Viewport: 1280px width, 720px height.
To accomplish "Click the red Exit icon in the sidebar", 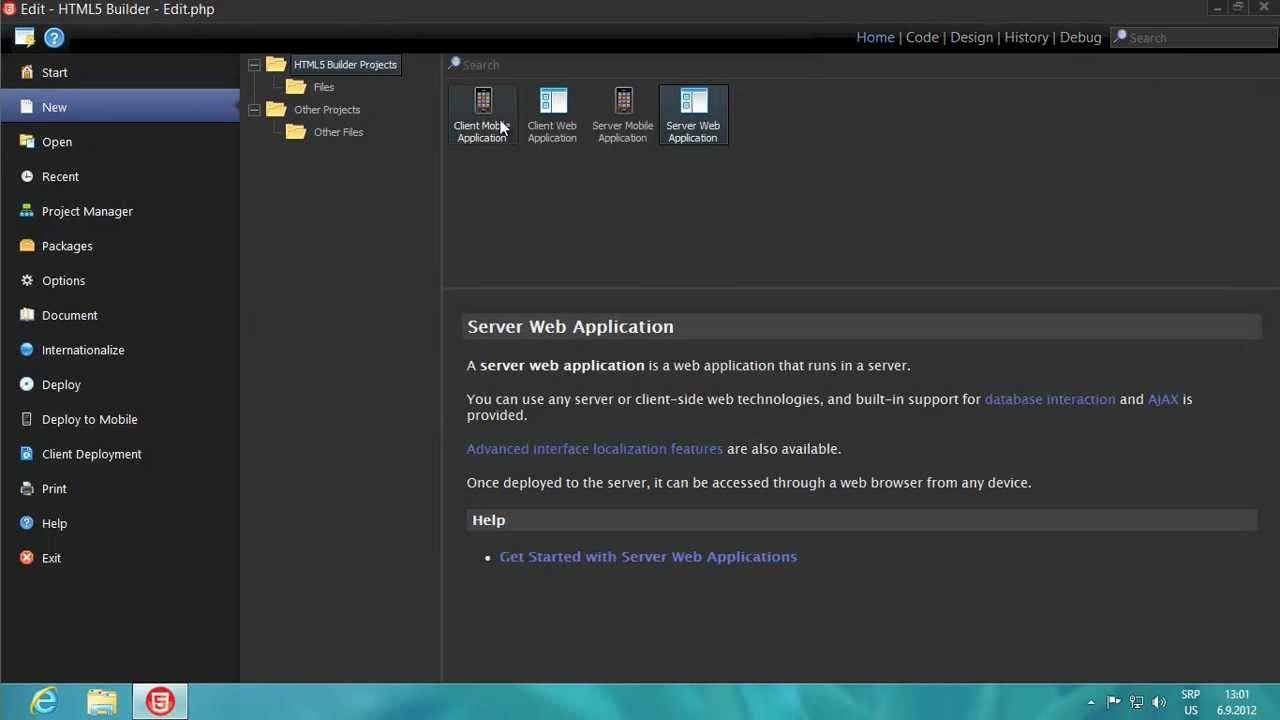I will tap(27, 557).
